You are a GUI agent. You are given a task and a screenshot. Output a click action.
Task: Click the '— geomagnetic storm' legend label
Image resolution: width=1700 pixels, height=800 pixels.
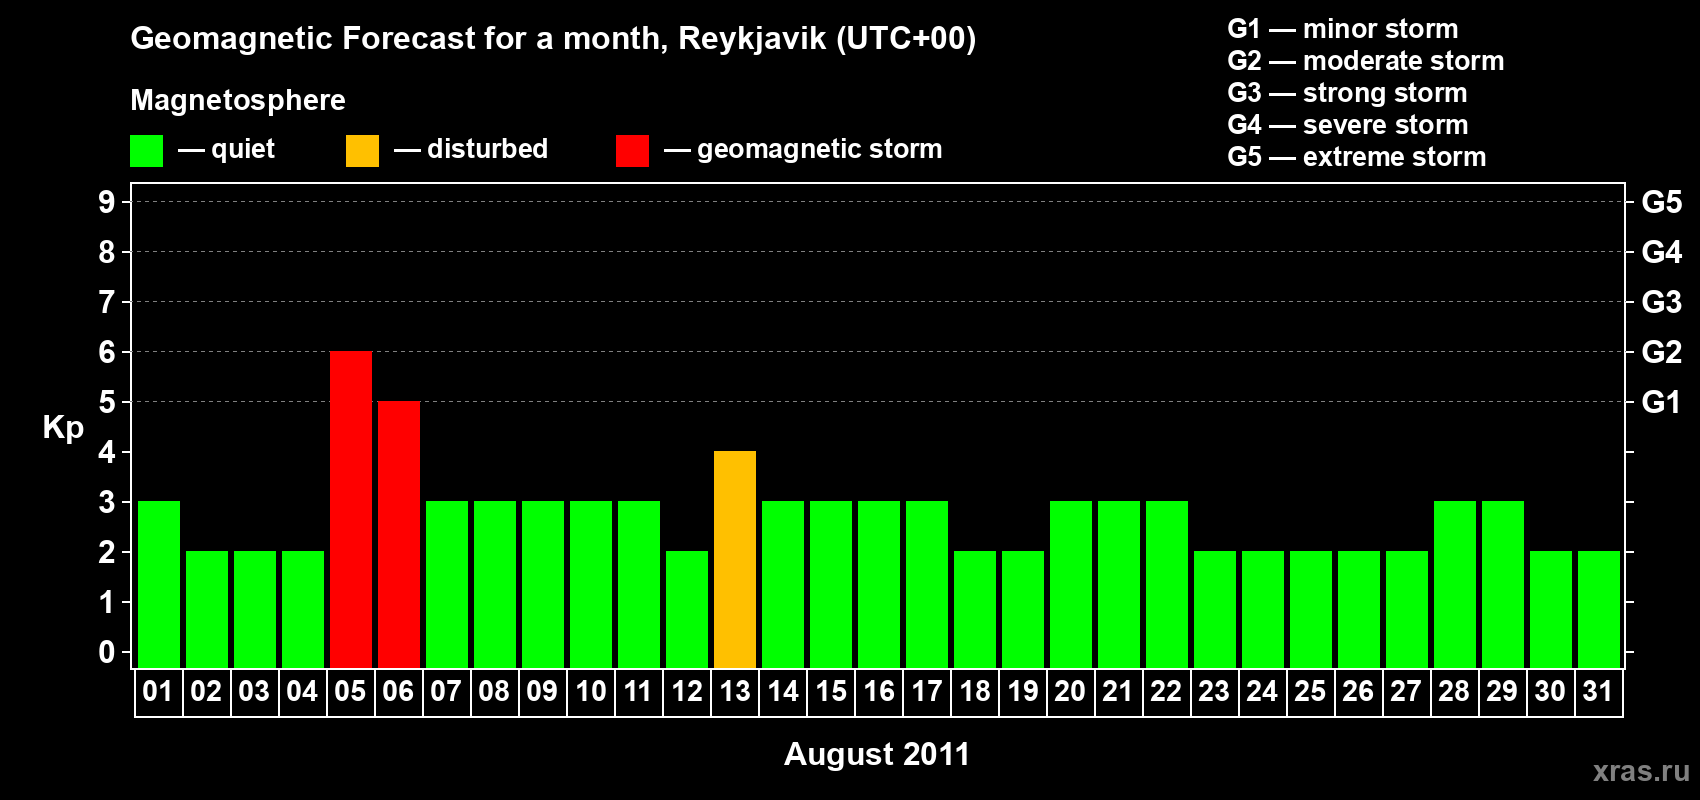(803, 150)
